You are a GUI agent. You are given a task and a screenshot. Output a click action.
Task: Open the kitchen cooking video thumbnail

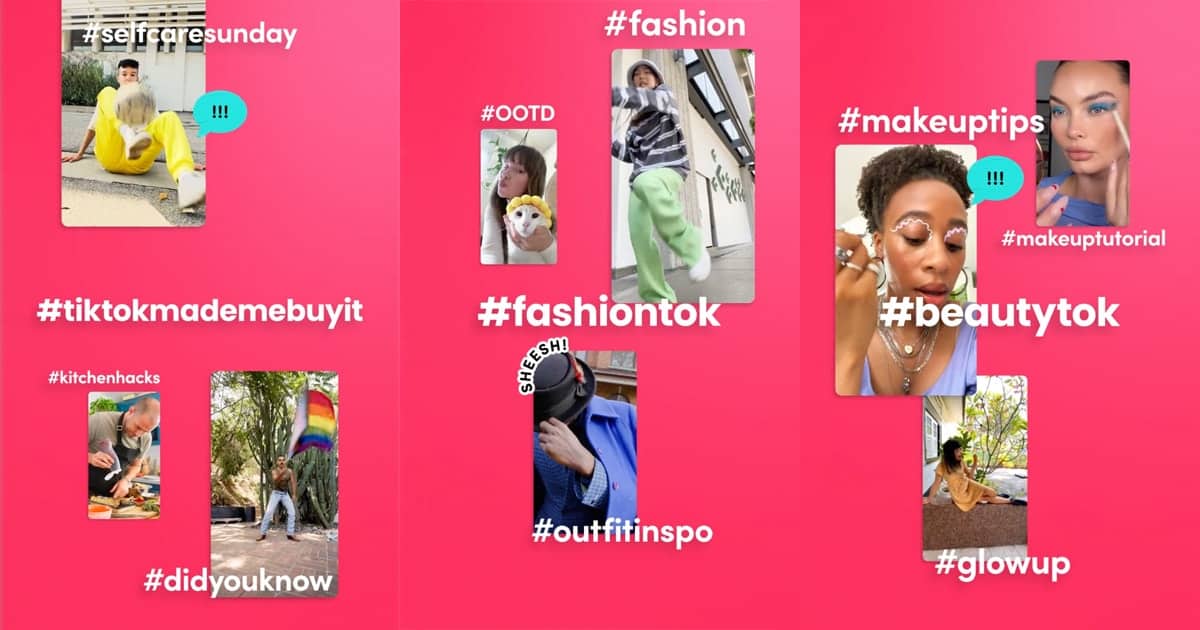(x=124, y=455)
